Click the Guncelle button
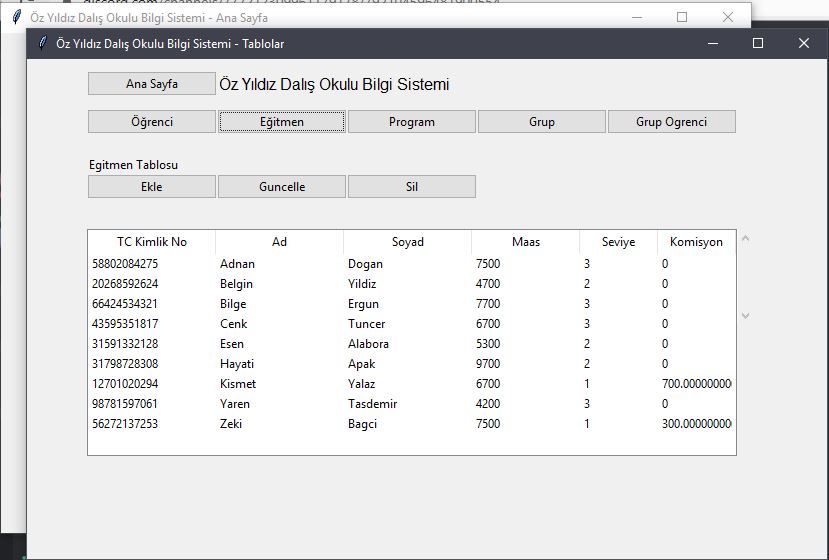Viewport: 829px width, 560px height. click(x=282, y=187)
